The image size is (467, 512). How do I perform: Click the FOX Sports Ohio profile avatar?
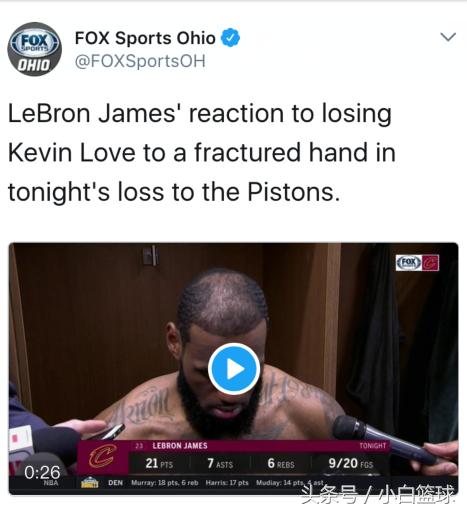click(34, 49)
